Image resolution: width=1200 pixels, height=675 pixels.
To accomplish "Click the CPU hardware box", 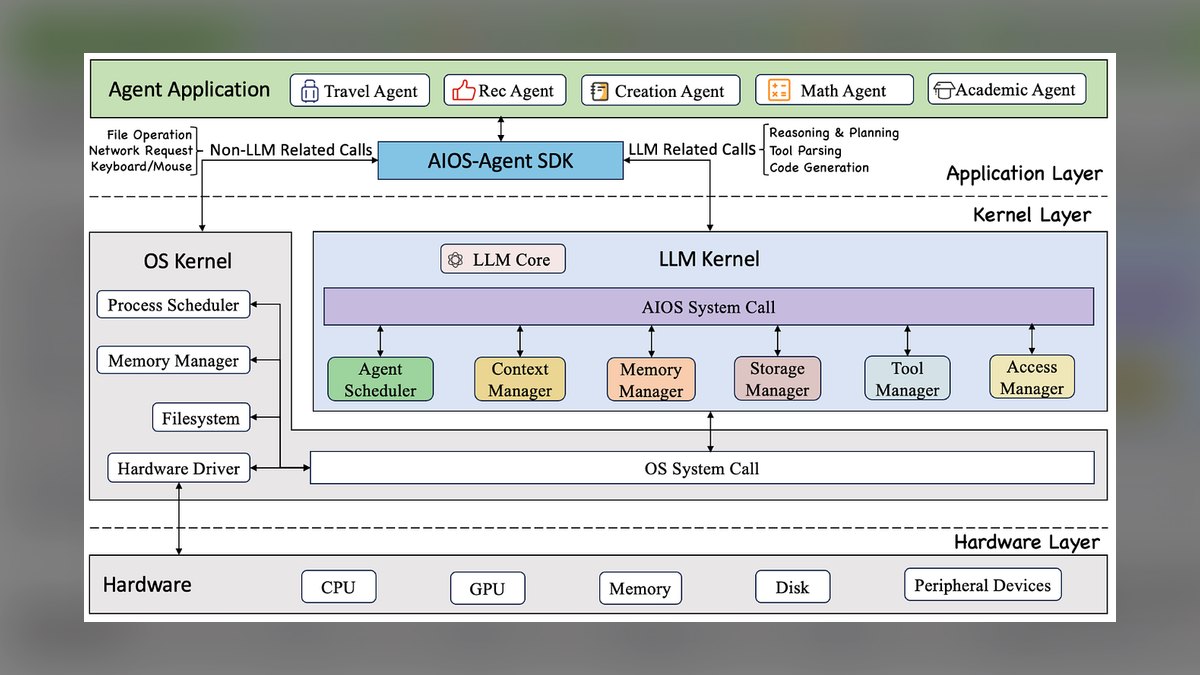I will tap(338, 587).
